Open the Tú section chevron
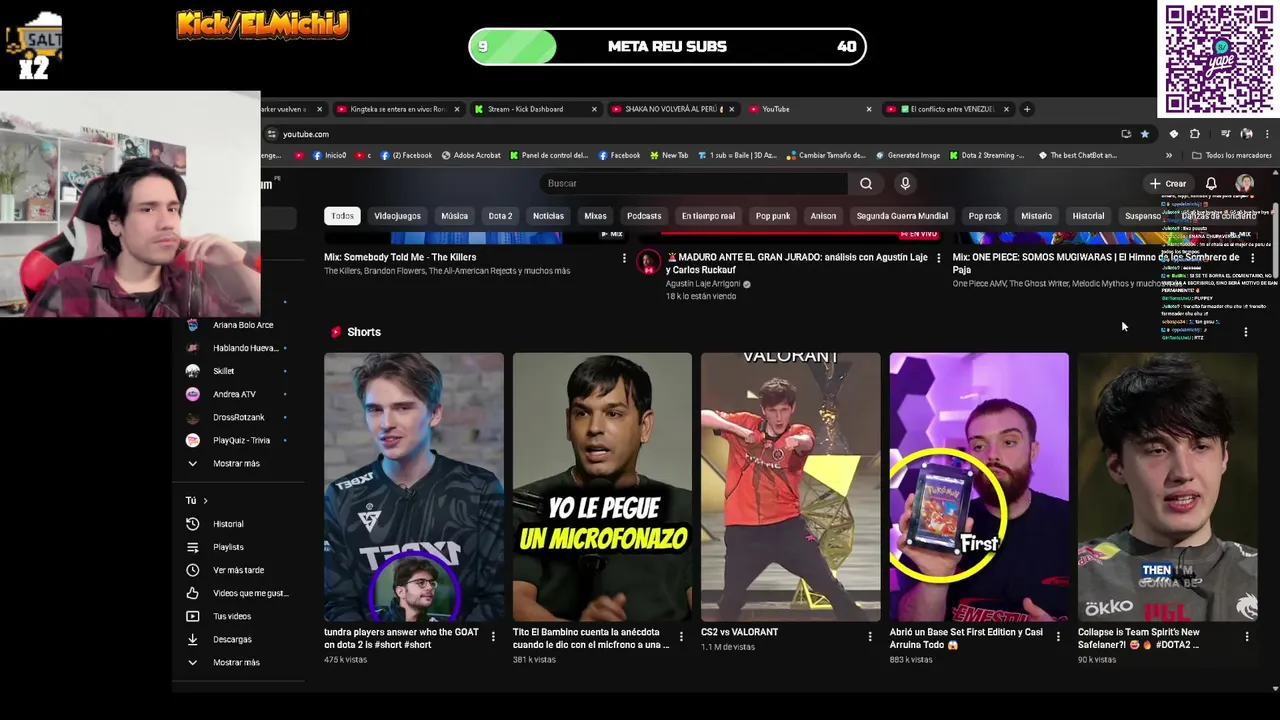 tap(205, 501)
